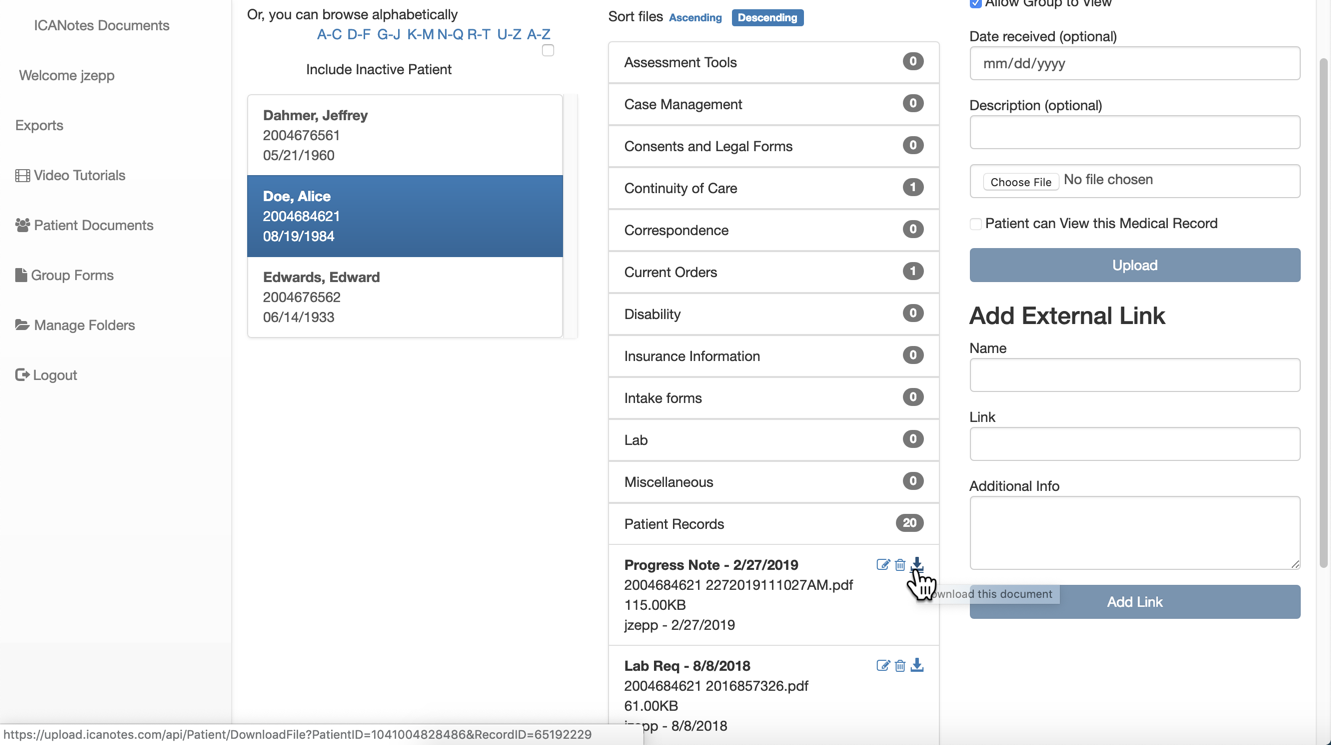
Task: Open Video Tutorials from the sidebar
Action: pyautogui.click(x=79, y=175)
